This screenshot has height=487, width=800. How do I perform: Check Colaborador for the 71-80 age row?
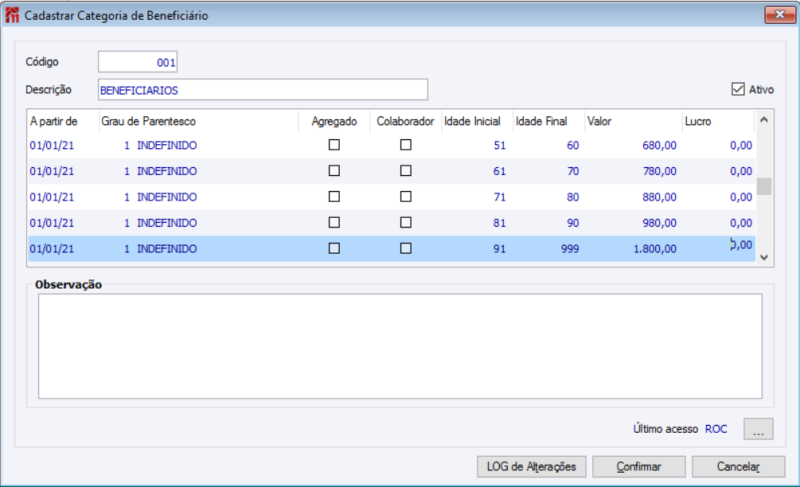(x=406, y=196)
